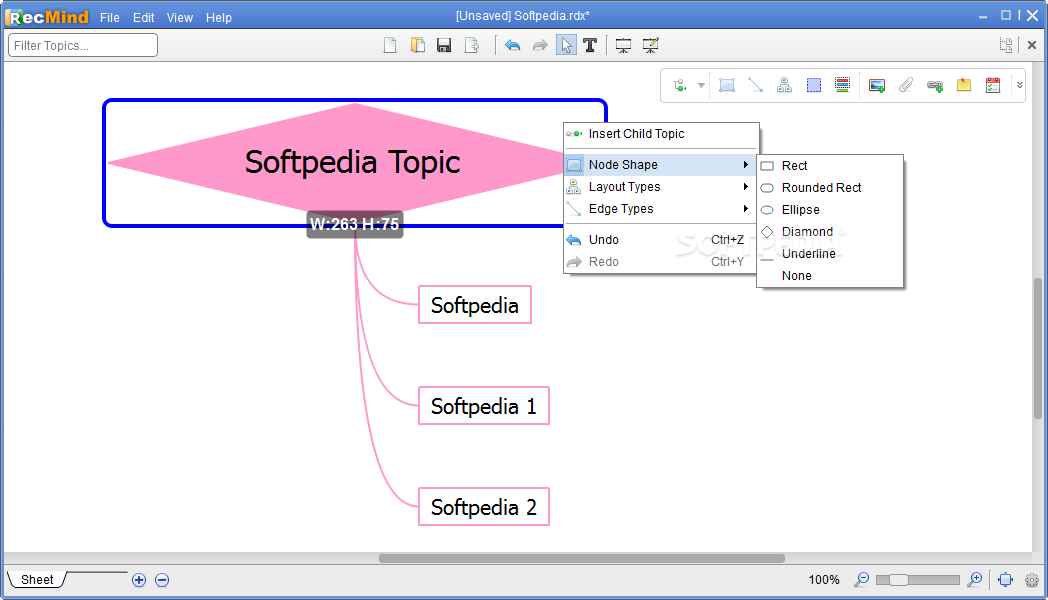Open a file with the folder icon

click(418, 45)
